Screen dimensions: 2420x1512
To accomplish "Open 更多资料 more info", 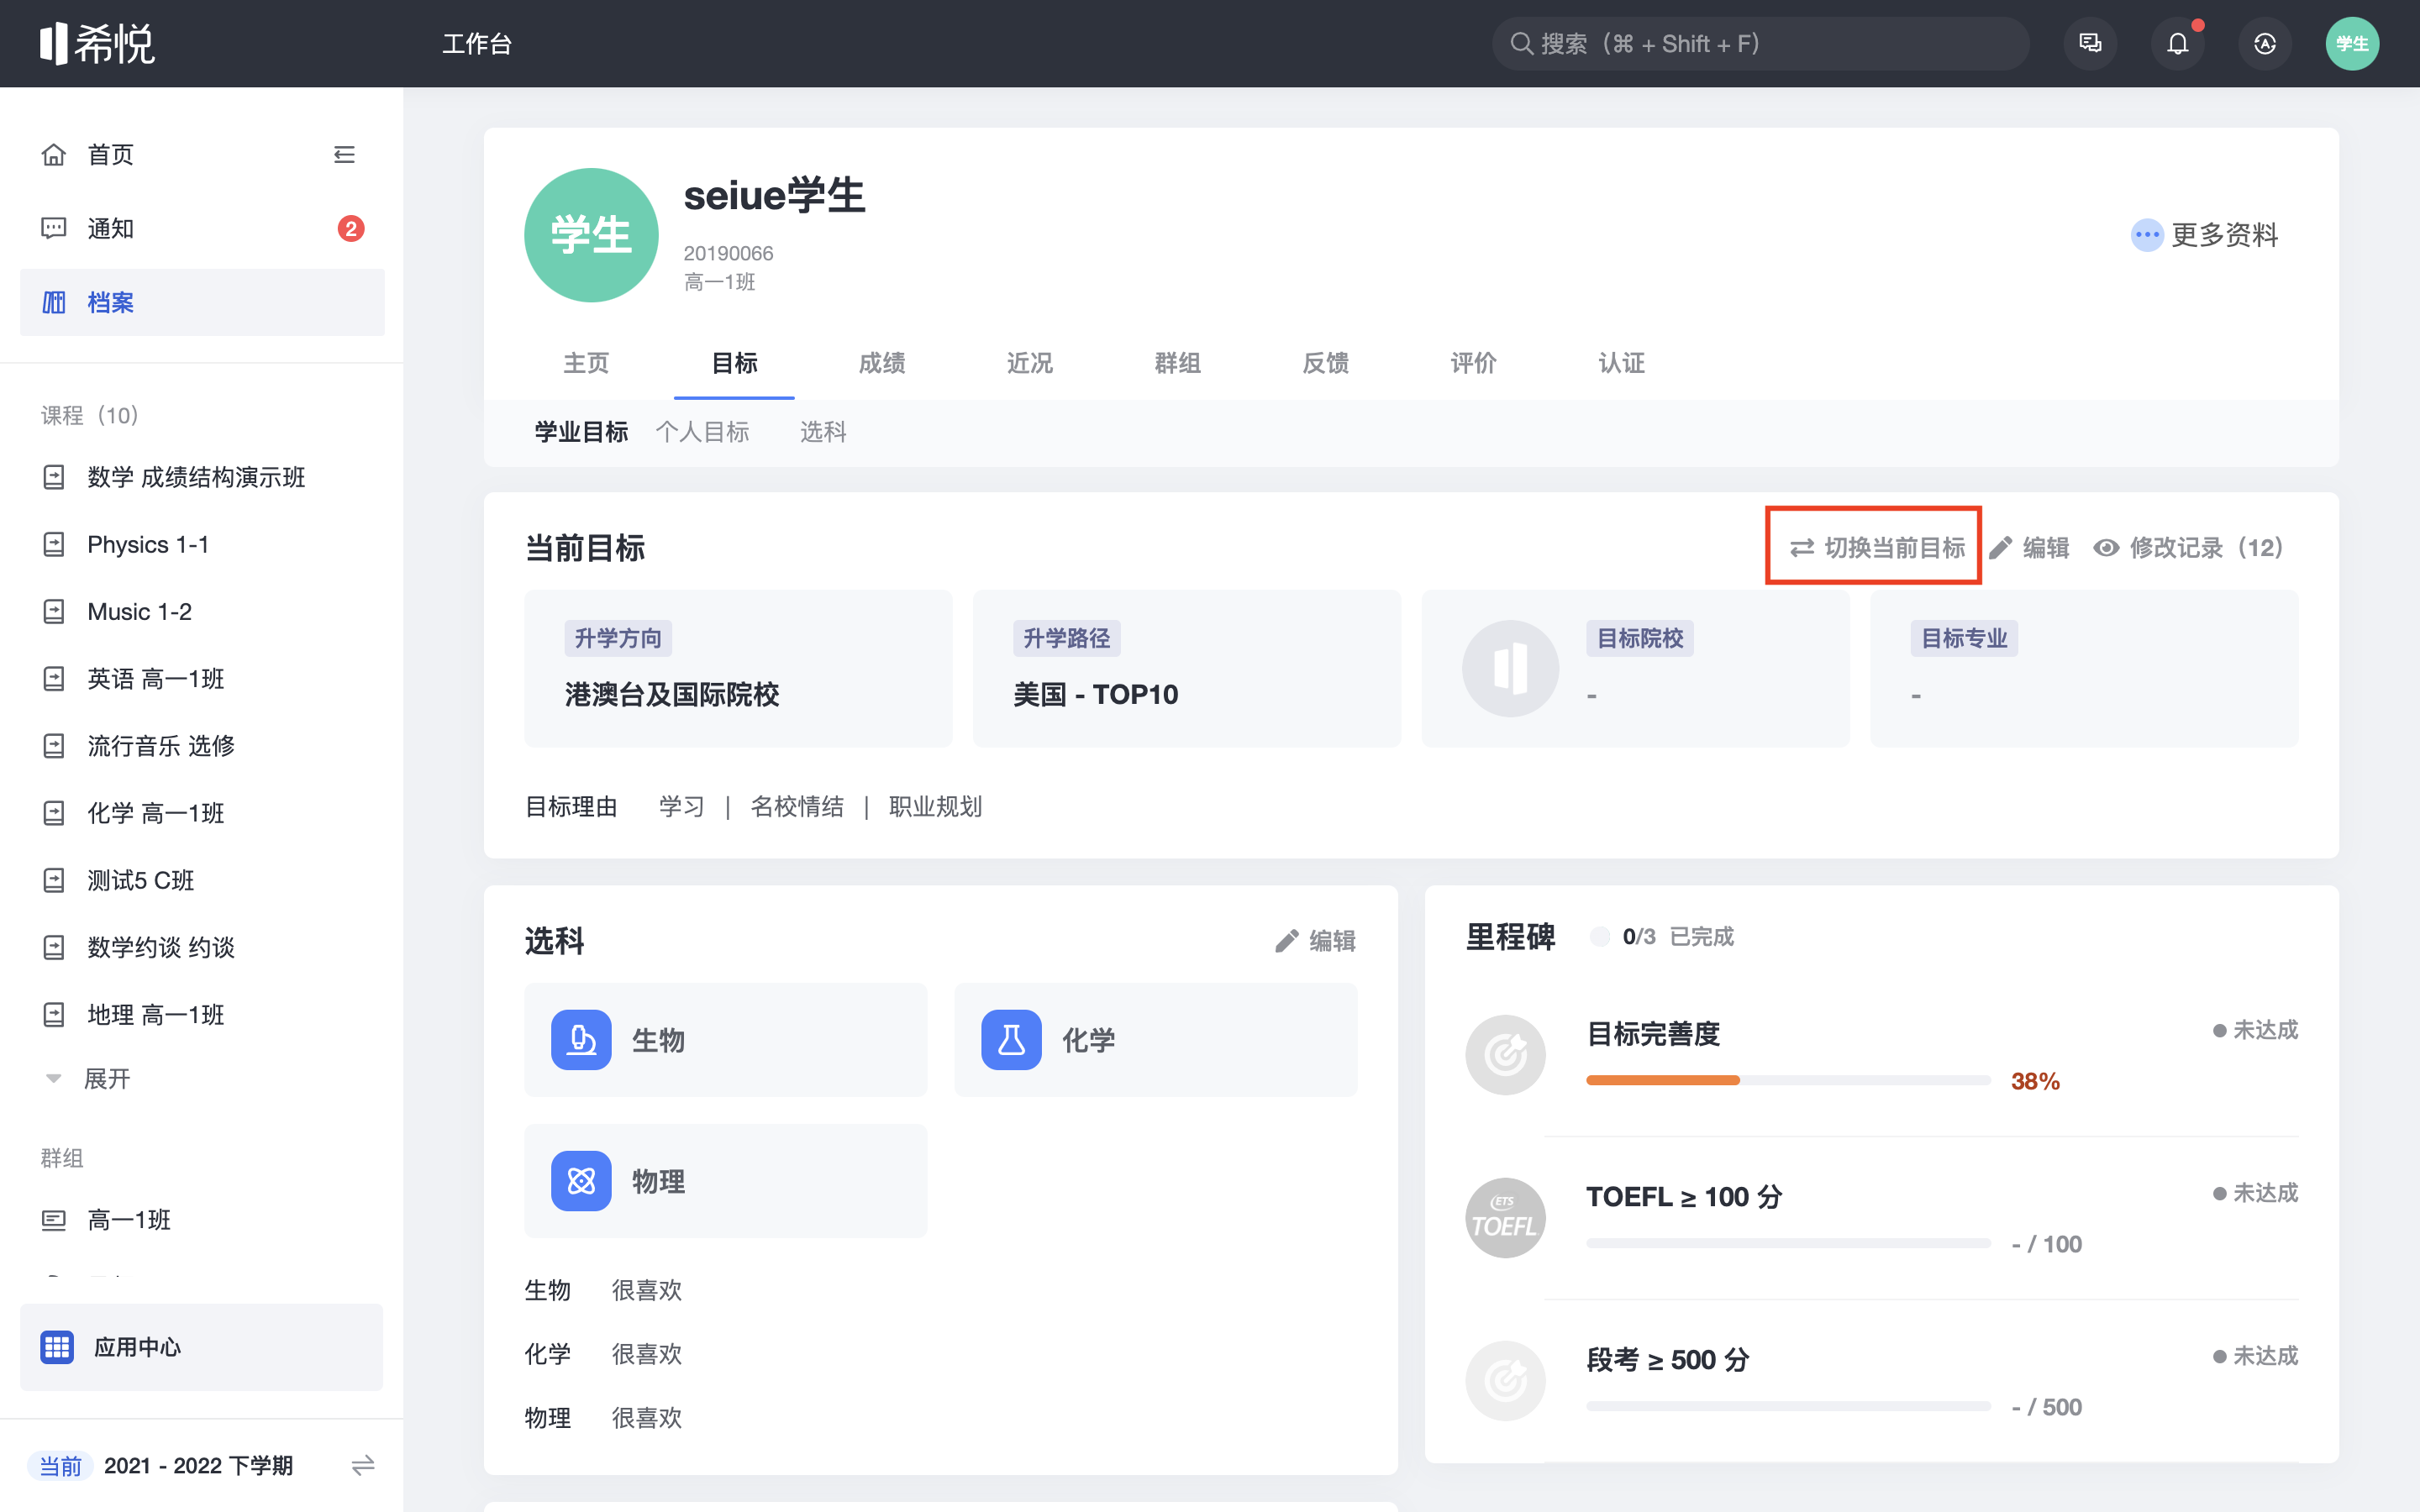I will [2205, 235].
